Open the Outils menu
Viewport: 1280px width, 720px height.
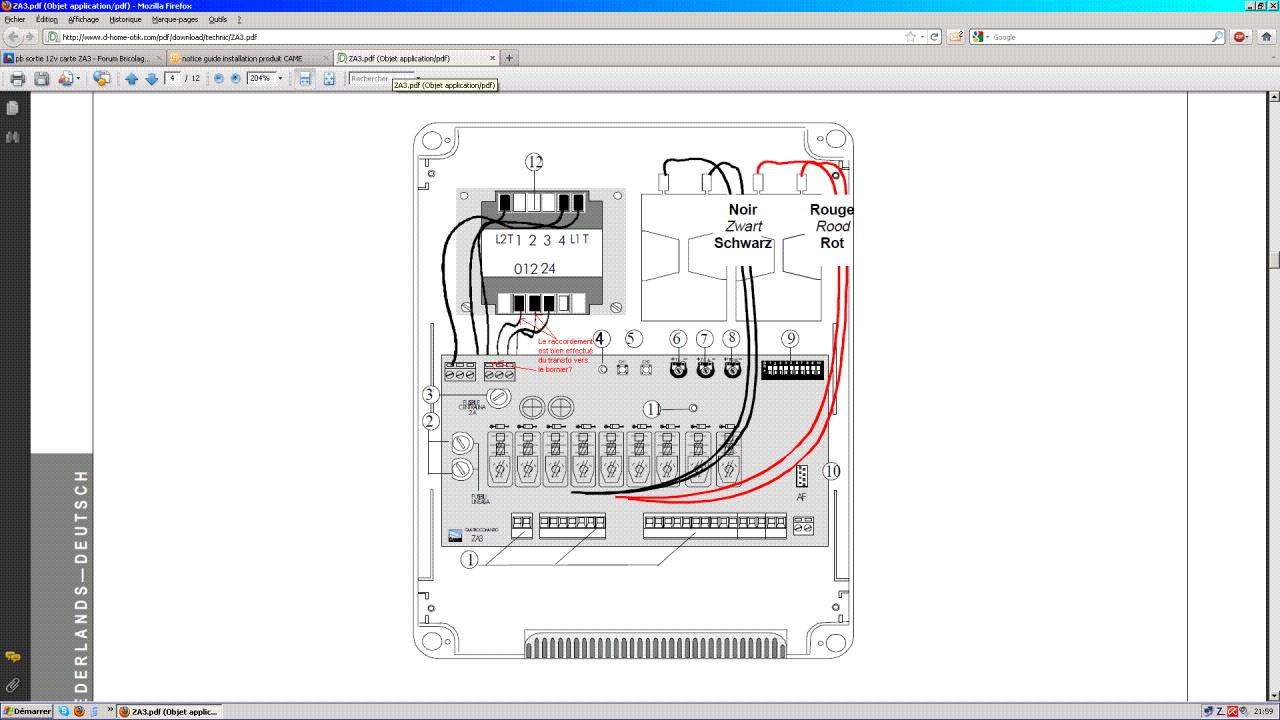click(218, 19)
